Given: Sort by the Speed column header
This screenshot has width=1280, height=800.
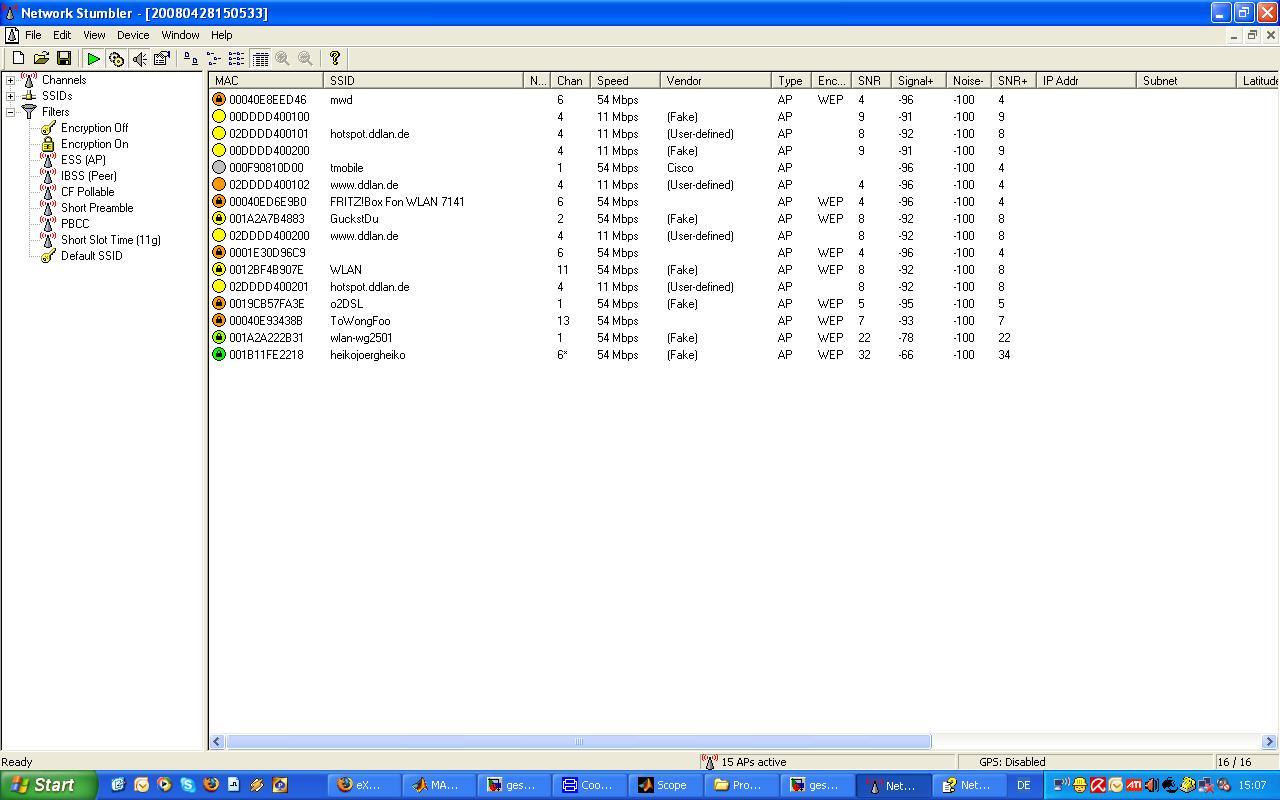Looking at the screenshot, I should click(x=625, y=81).
